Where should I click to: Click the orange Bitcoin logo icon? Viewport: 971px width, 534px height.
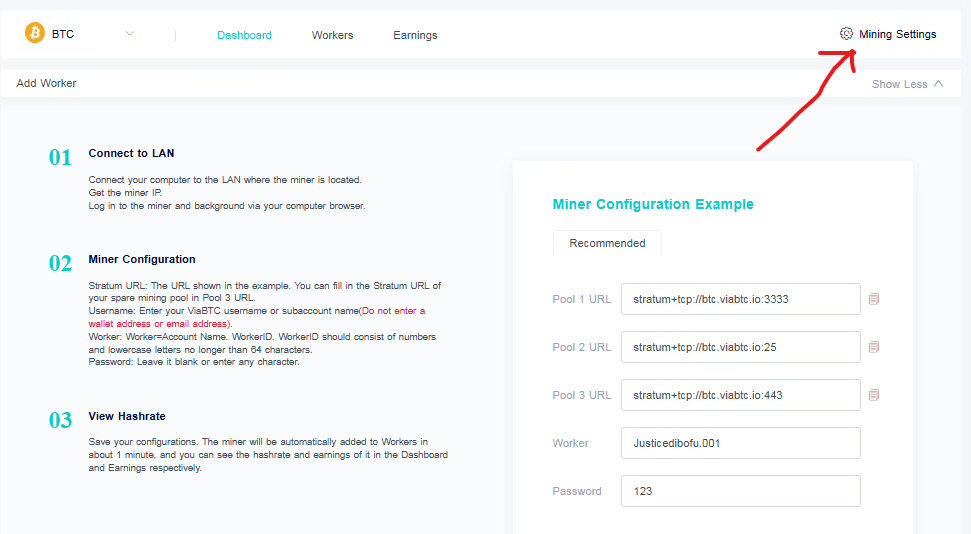coord(35,34)
